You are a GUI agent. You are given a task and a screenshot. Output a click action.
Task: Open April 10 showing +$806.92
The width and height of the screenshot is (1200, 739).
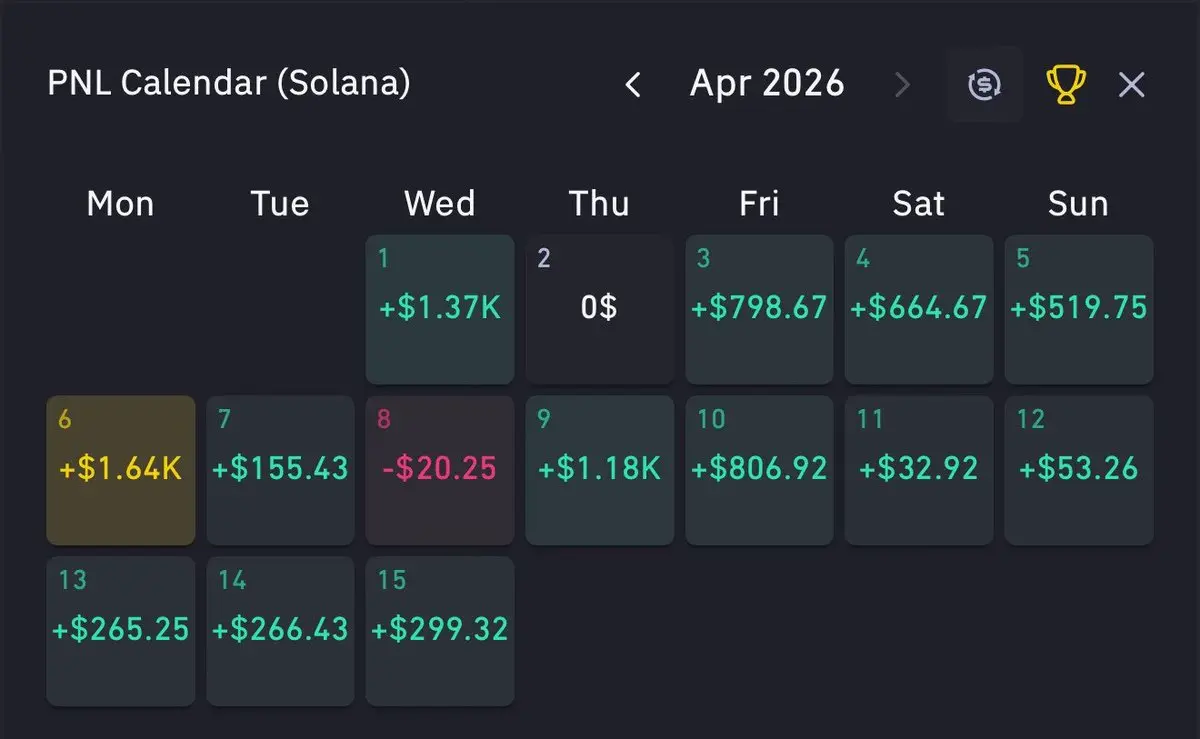(x=759, y=470)
